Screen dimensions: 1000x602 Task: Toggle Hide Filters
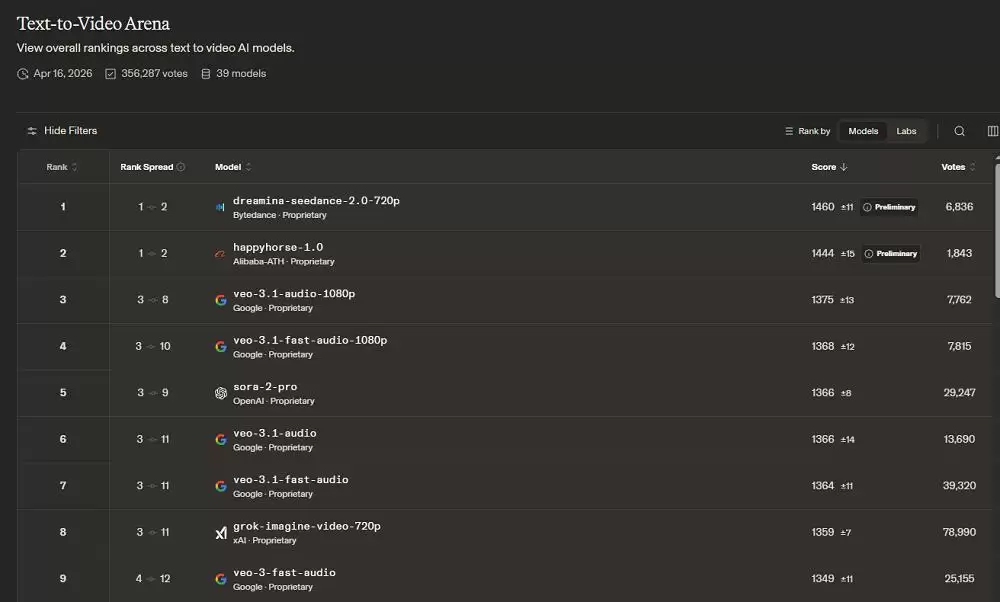click(62, 131)
